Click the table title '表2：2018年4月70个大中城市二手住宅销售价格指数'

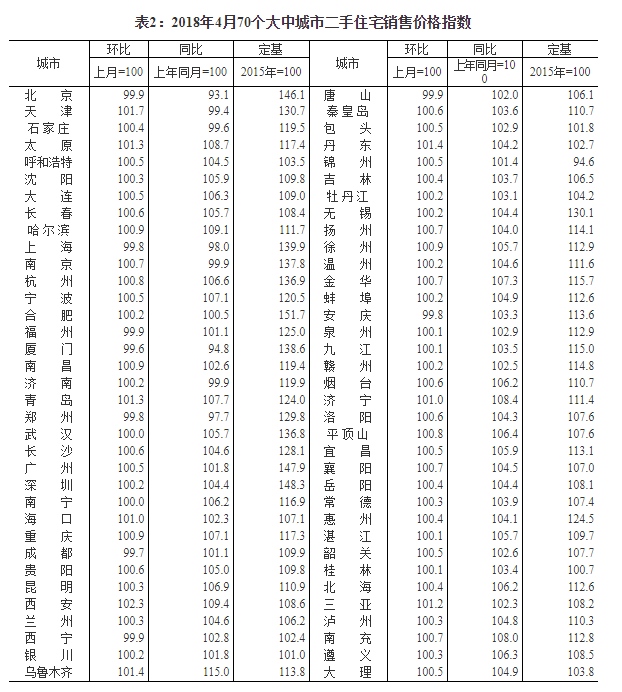(x=303, y=23)
